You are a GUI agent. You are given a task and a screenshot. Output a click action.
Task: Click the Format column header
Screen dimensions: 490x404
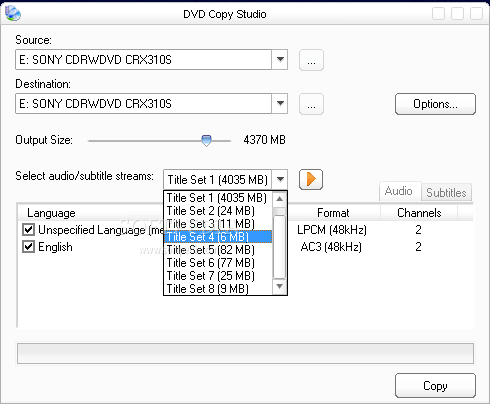coord(333,213)
